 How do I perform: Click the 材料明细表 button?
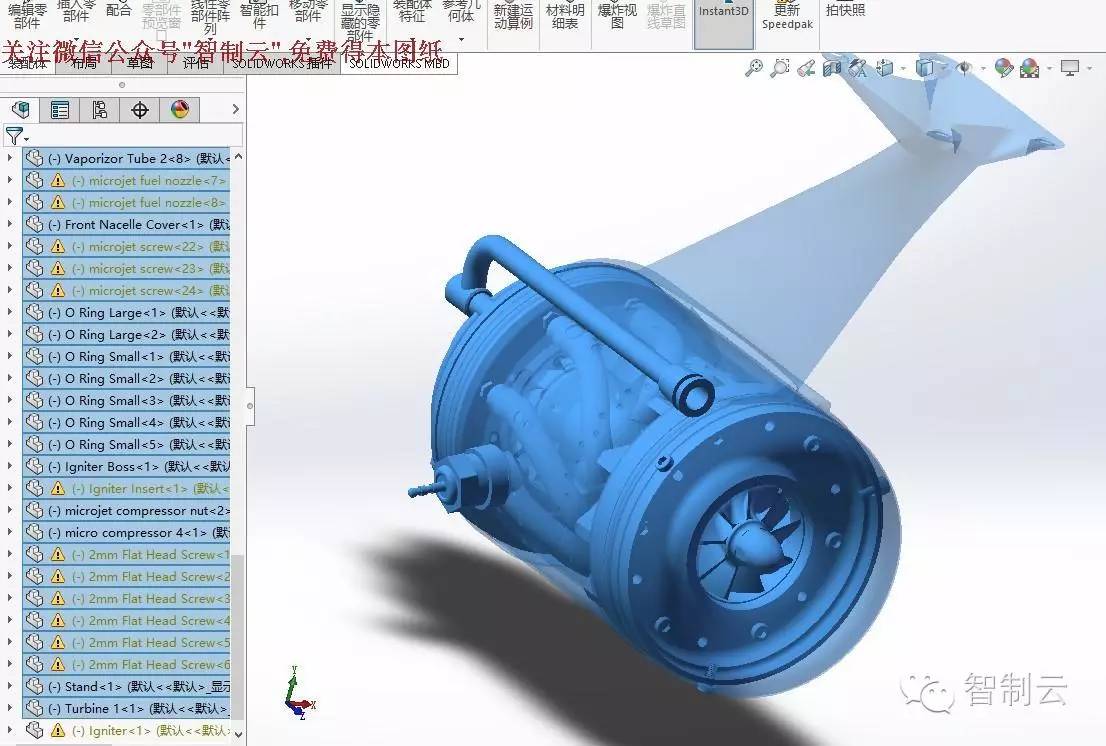click(x=565, y=15)
